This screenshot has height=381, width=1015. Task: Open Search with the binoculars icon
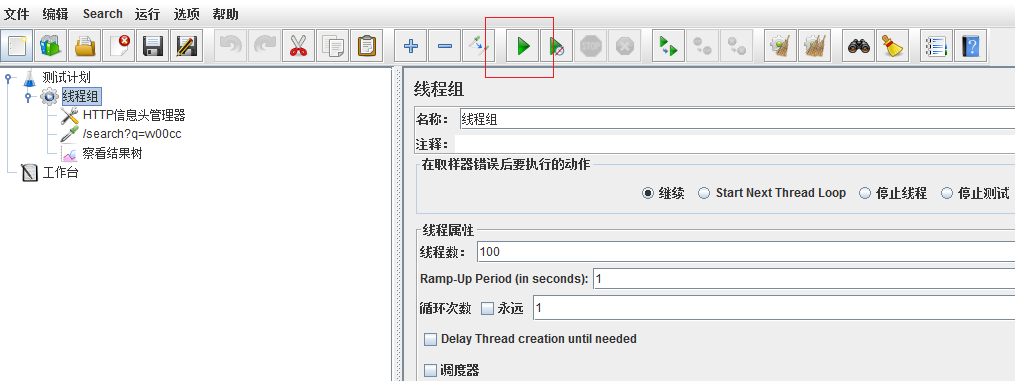point(859,46)
